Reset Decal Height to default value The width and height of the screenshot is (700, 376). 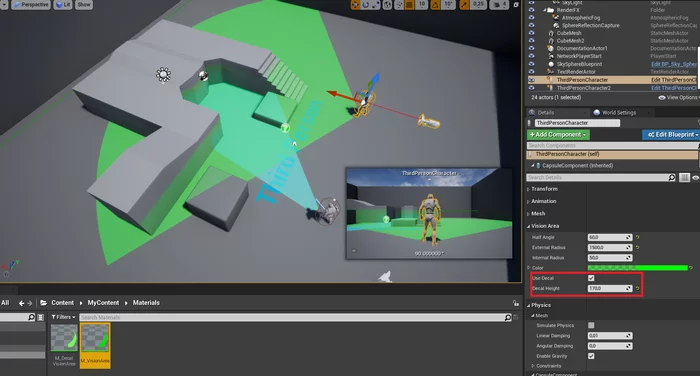click(638, 288)
